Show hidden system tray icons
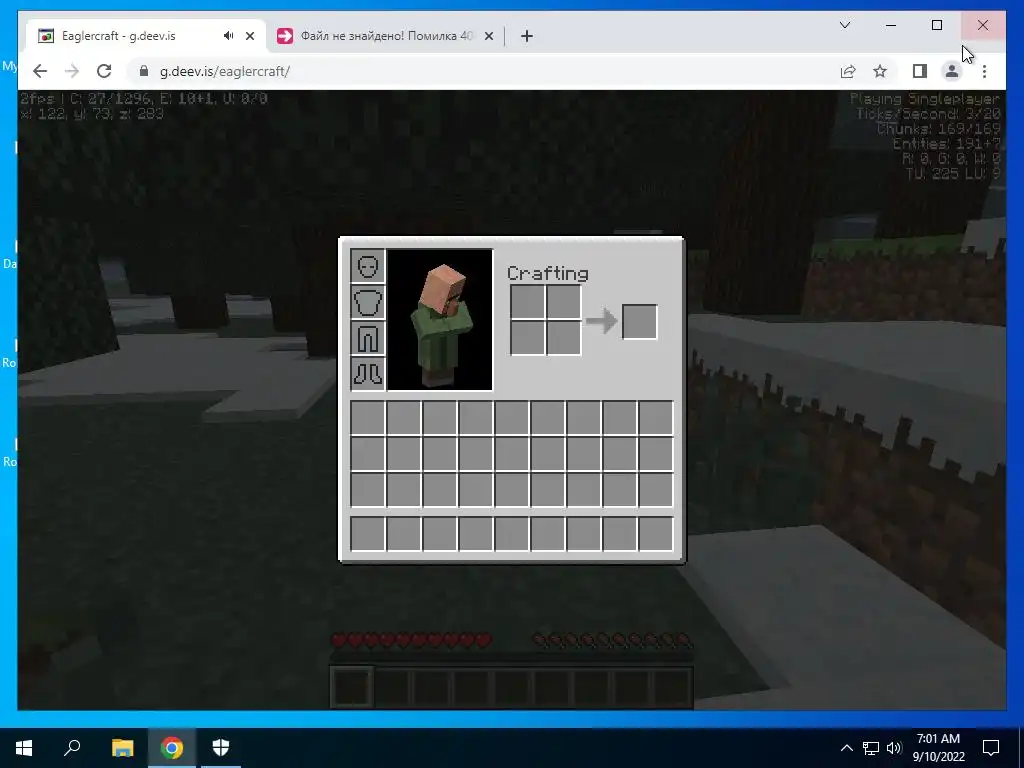Viewport: 1024px width, 768px height. tap(846, 748)
